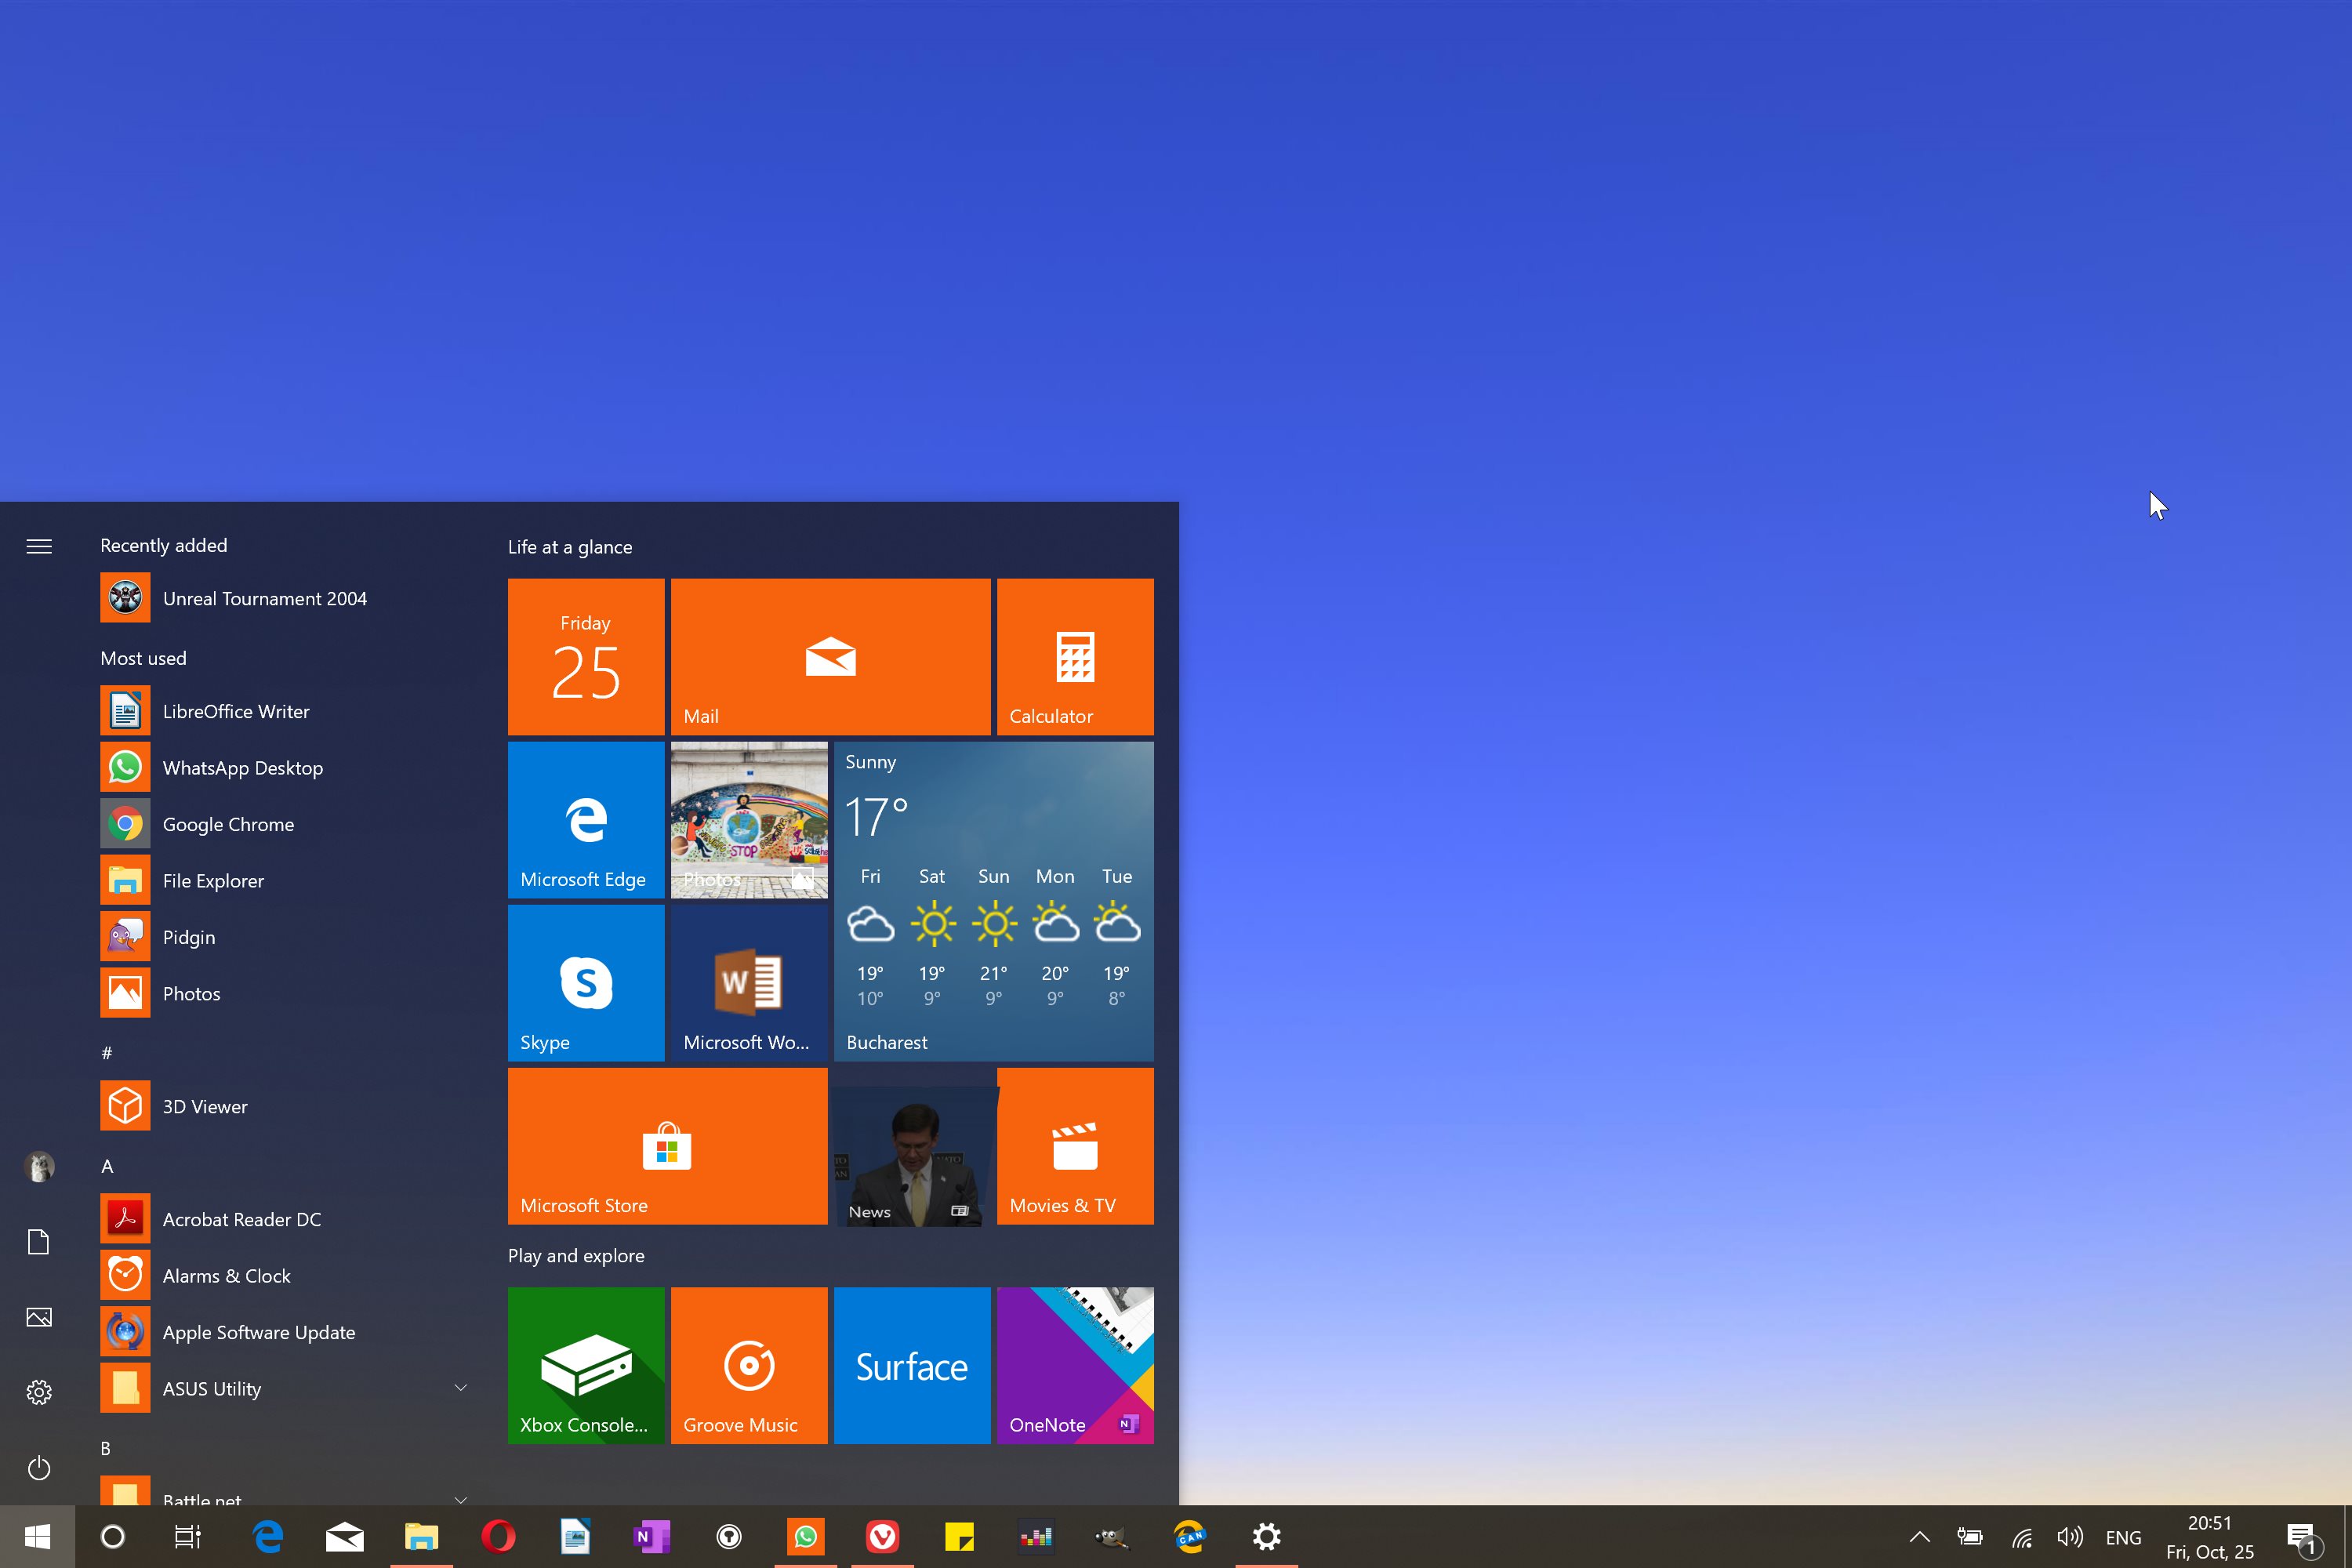Image resolution: width=2352 pixels, height=1568 pixels.
Task: Switch the ENG input language indicator
Action: tap(2124, 1537)
